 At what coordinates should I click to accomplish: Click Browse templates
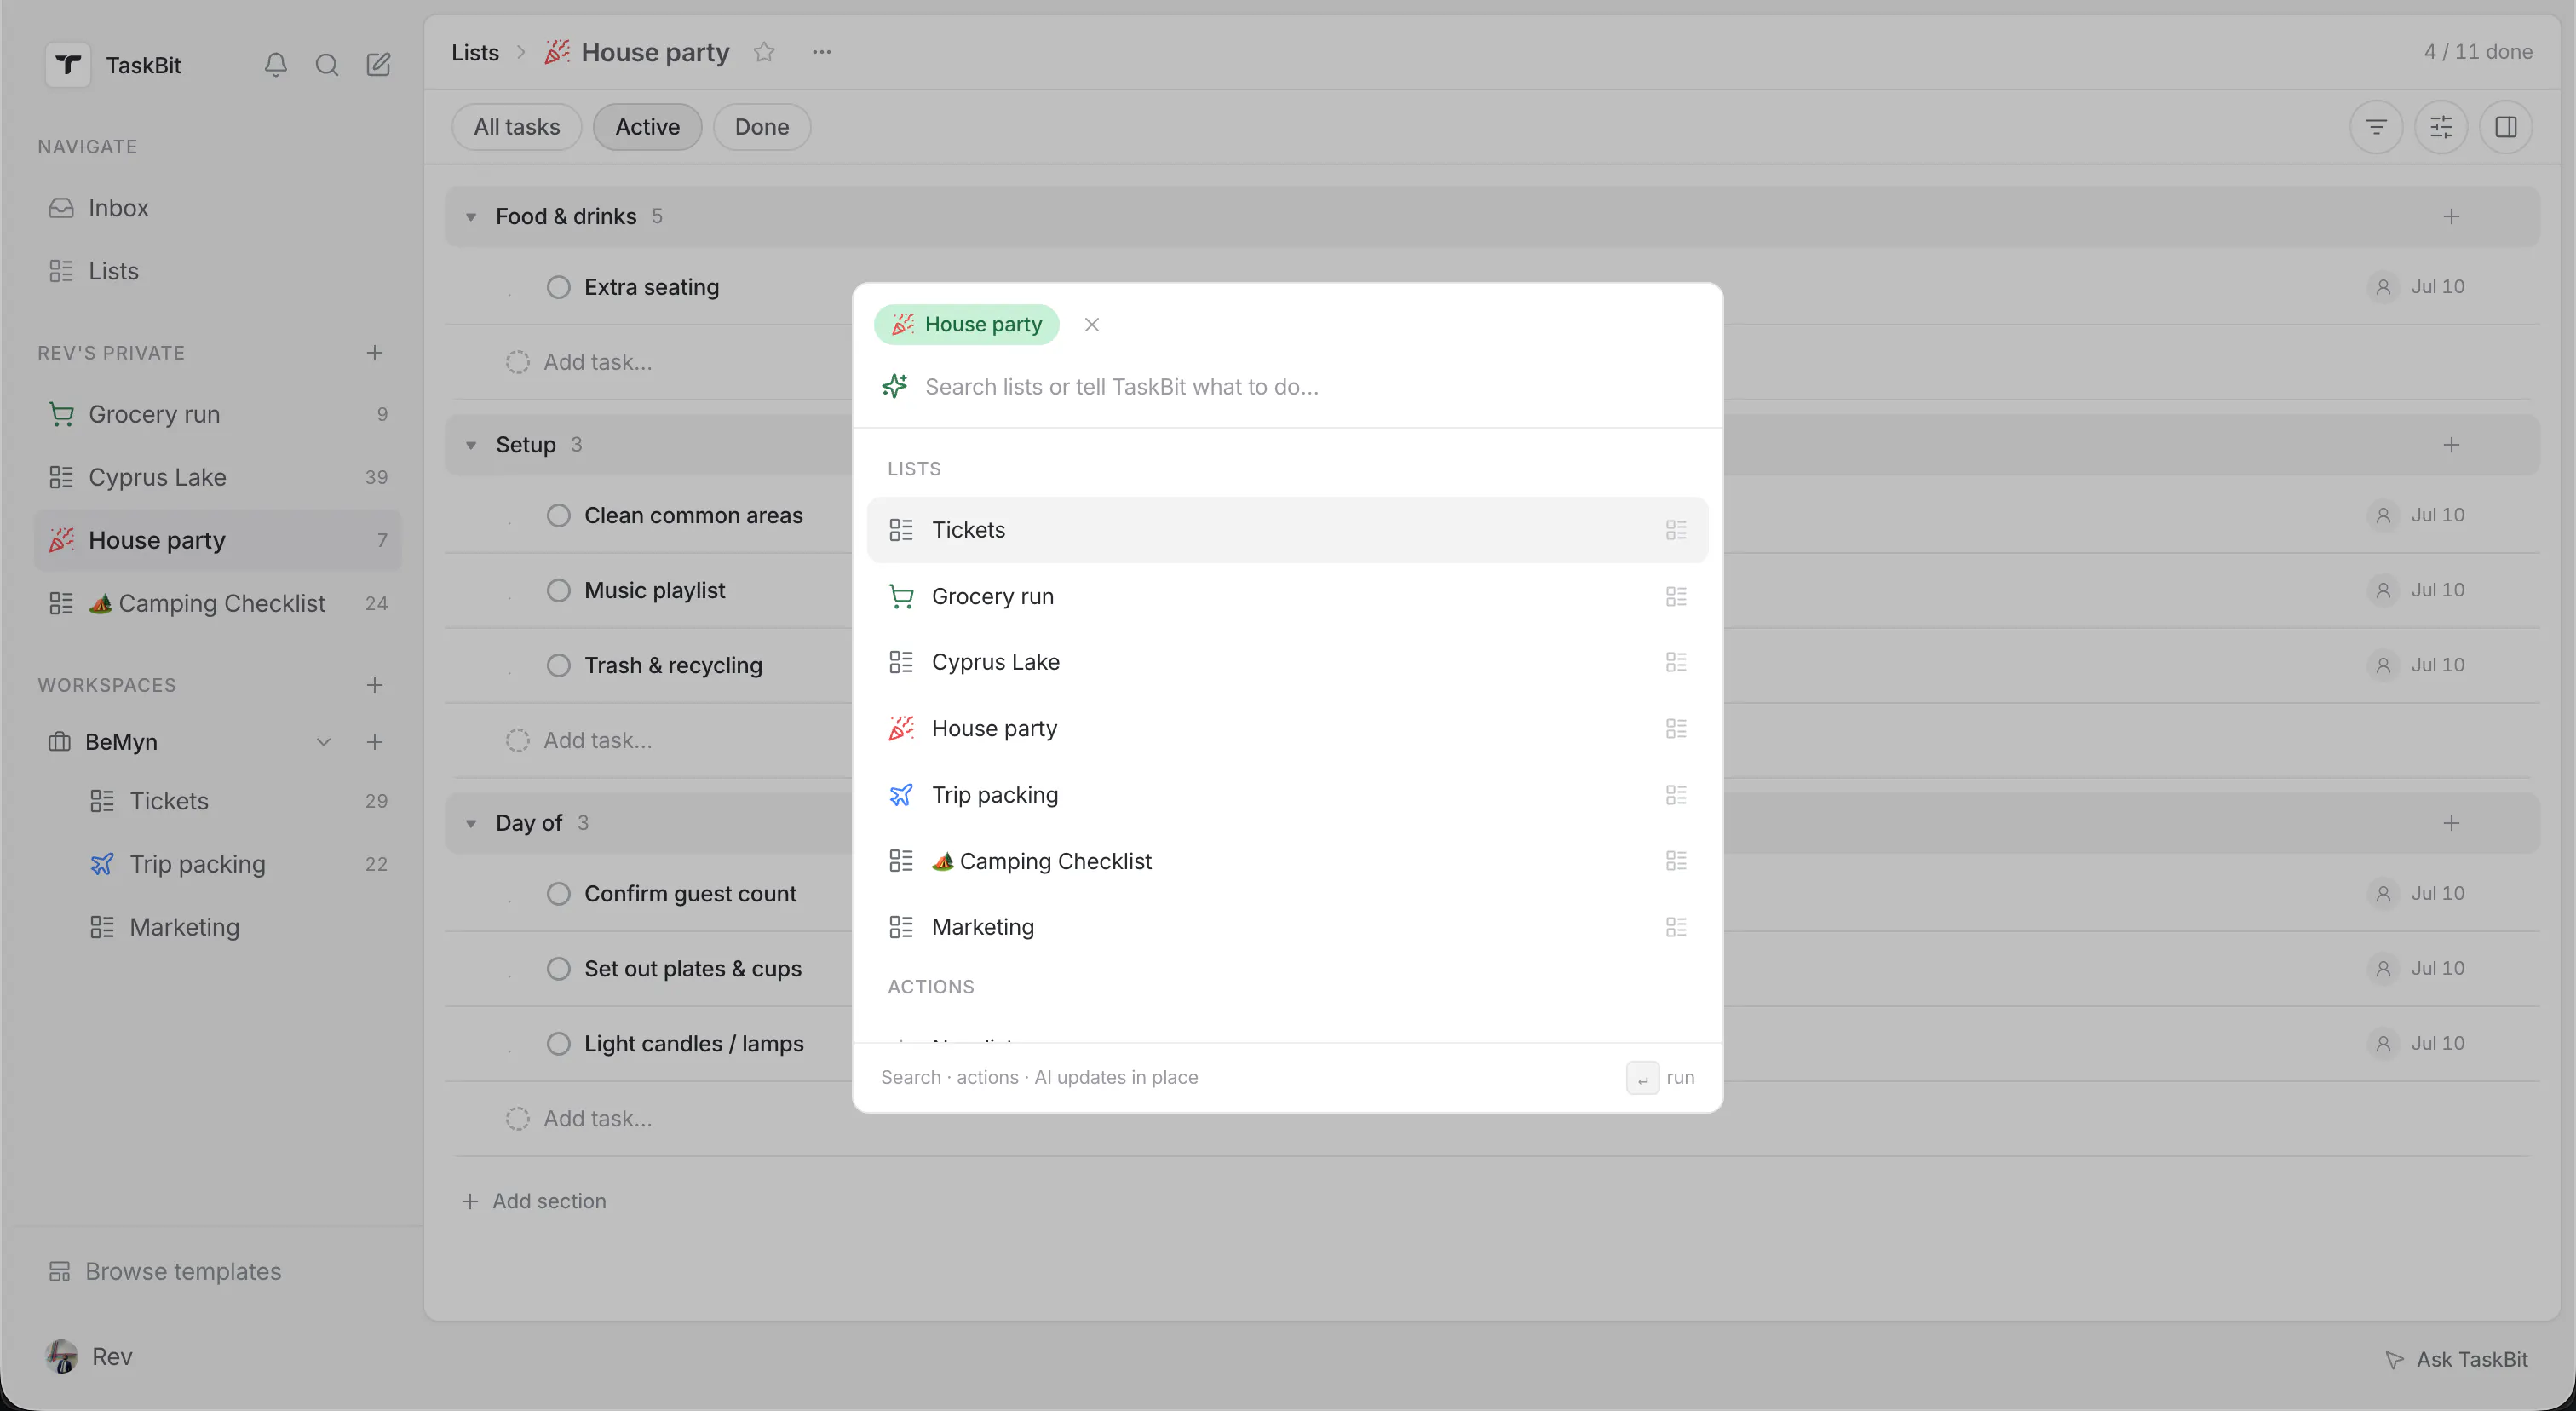coord(166,1271)
